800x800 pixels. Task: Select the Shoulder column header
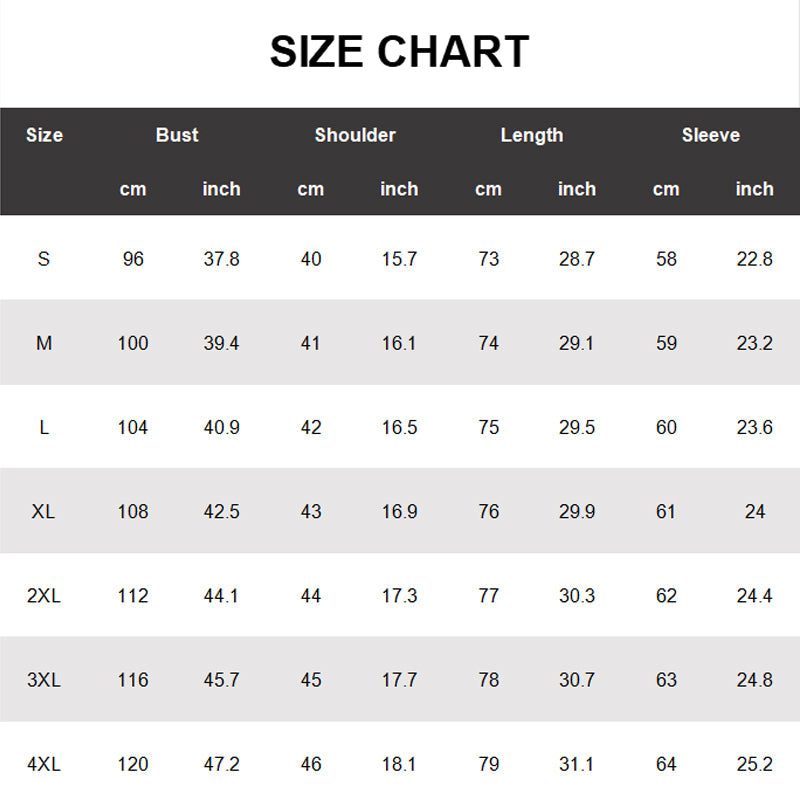click(x=355, y=135)
